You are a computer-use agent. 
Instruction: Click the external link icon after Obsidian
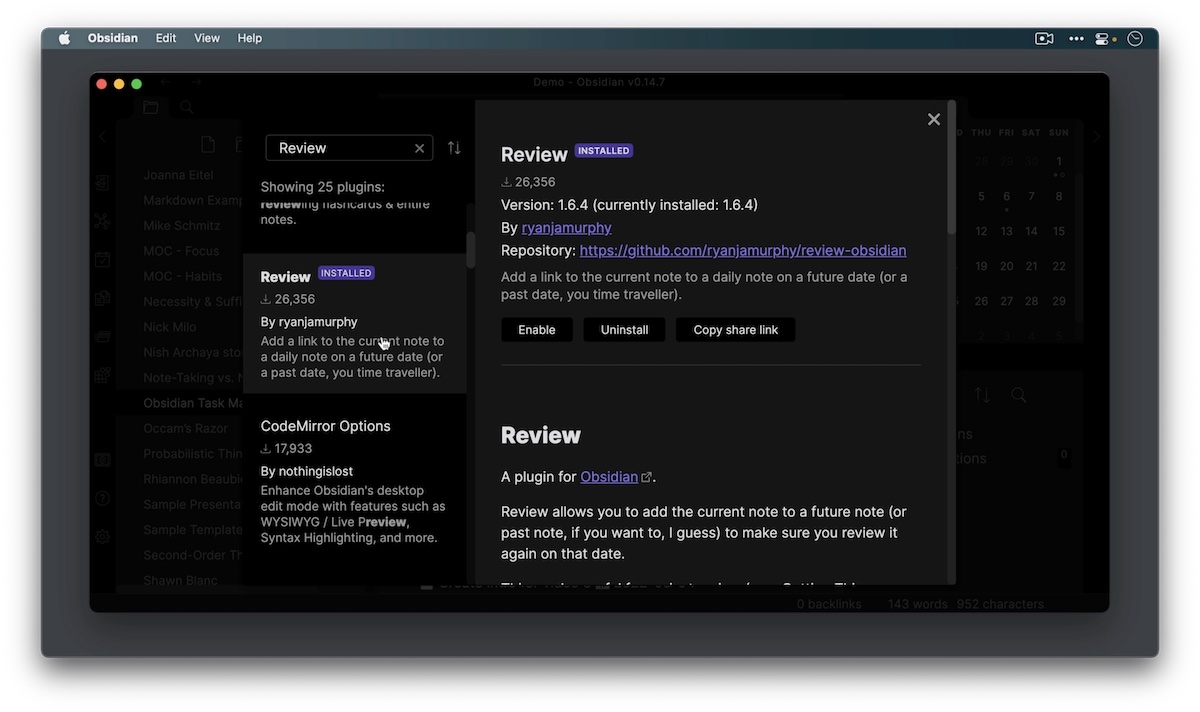pyautogui.click(x=646, y=477)
